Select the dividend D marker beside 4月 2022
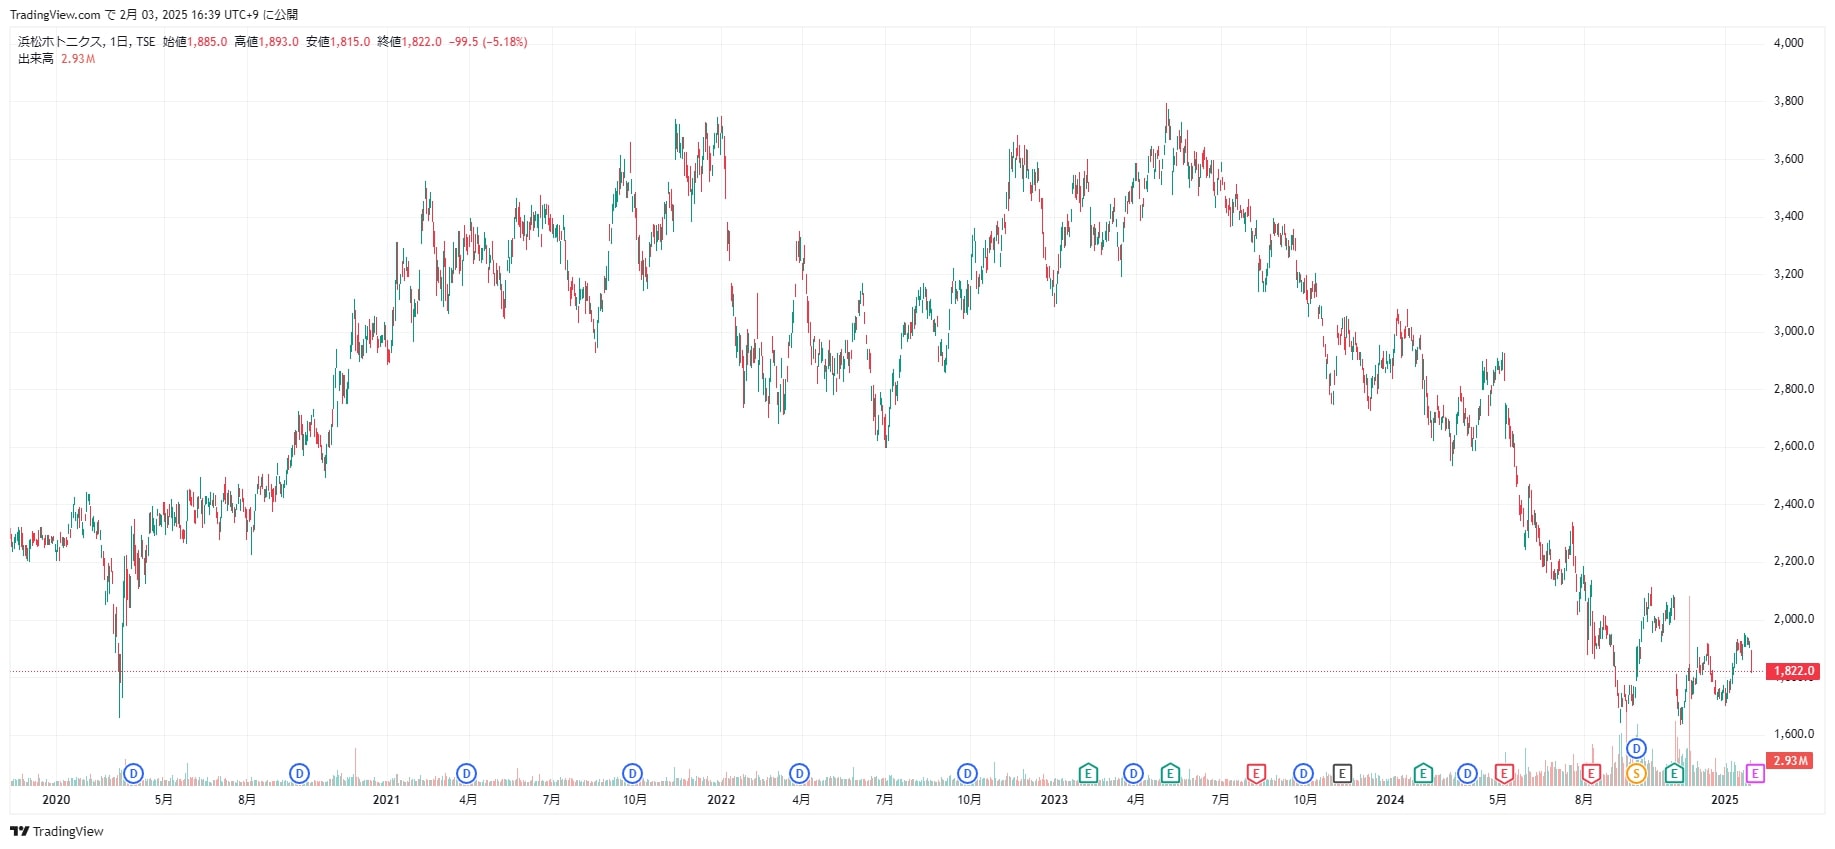 pos(799,773)
